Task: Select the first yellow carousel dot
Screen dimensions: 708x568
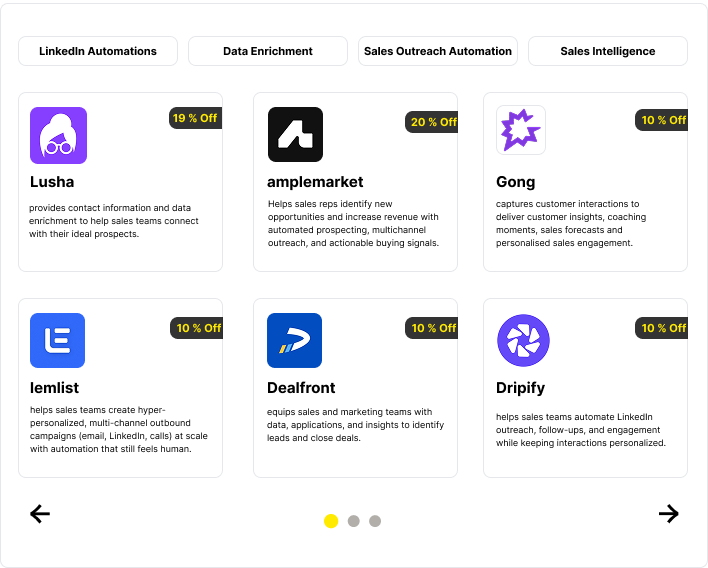Action: click(331, 521)
